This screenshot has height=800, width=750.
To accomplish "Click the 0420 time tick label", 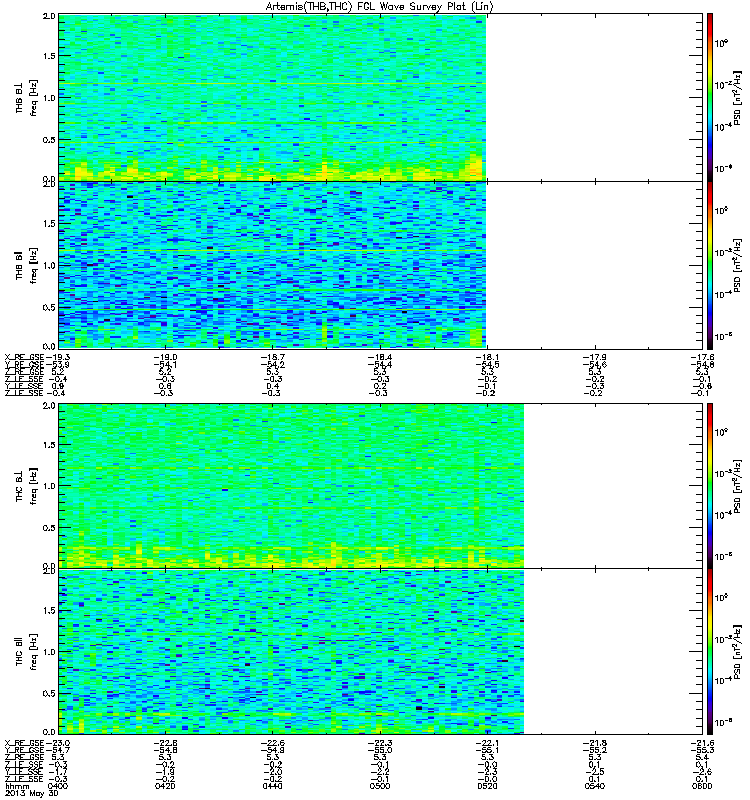I will tap(165, 786).
